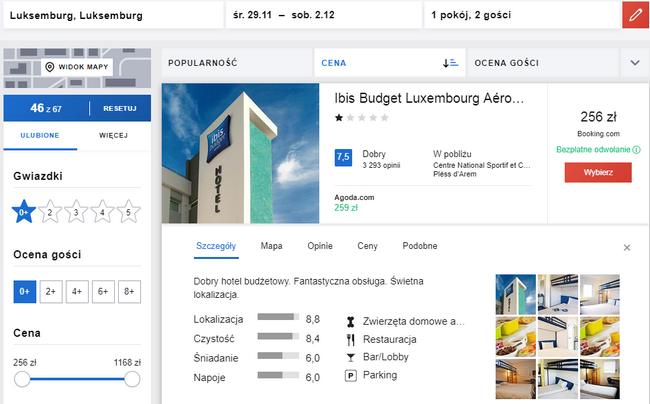Open Widok Mapy map view
This screenshot has height=404, width=650.
77,67
